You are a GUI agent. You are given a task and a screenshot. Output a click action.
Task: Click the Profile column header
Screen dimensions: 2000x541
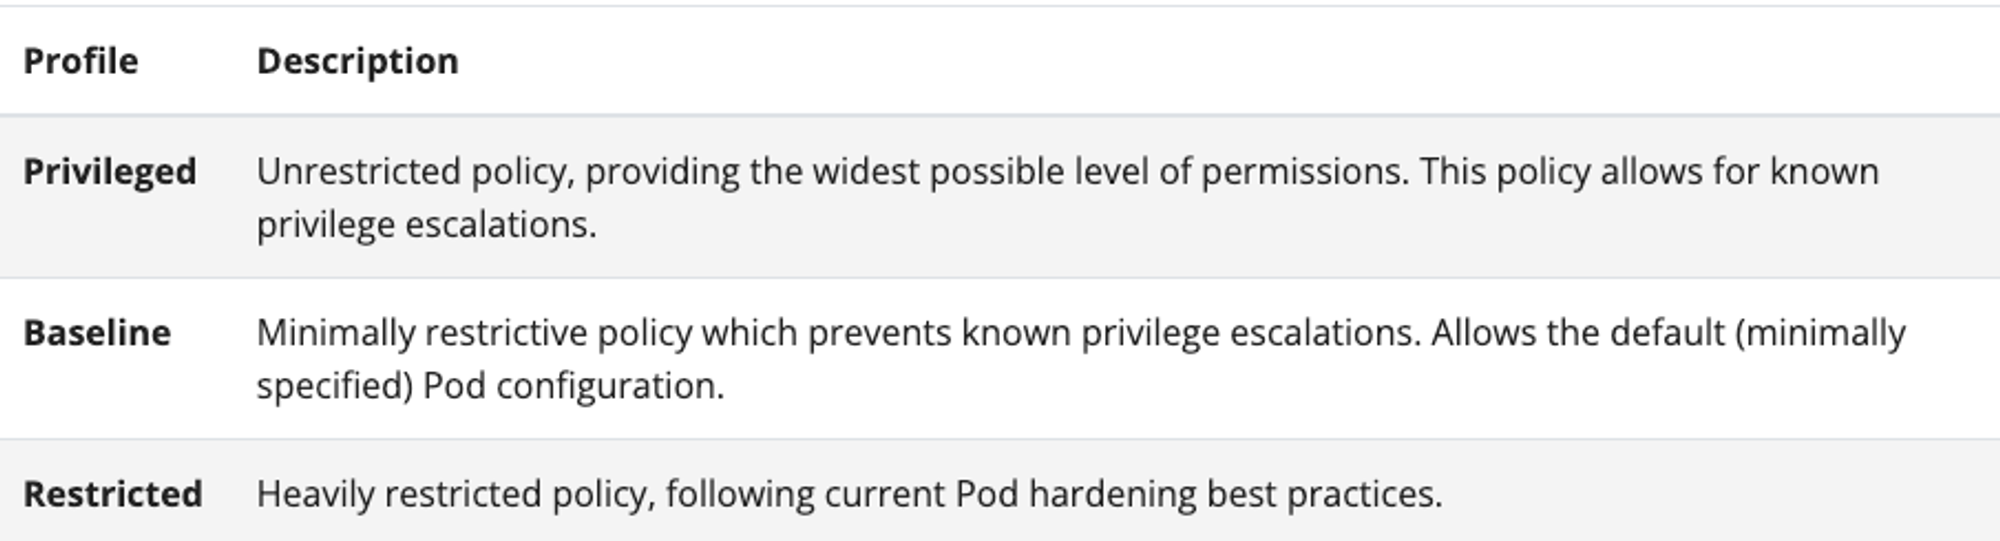(x=80, y=61)
